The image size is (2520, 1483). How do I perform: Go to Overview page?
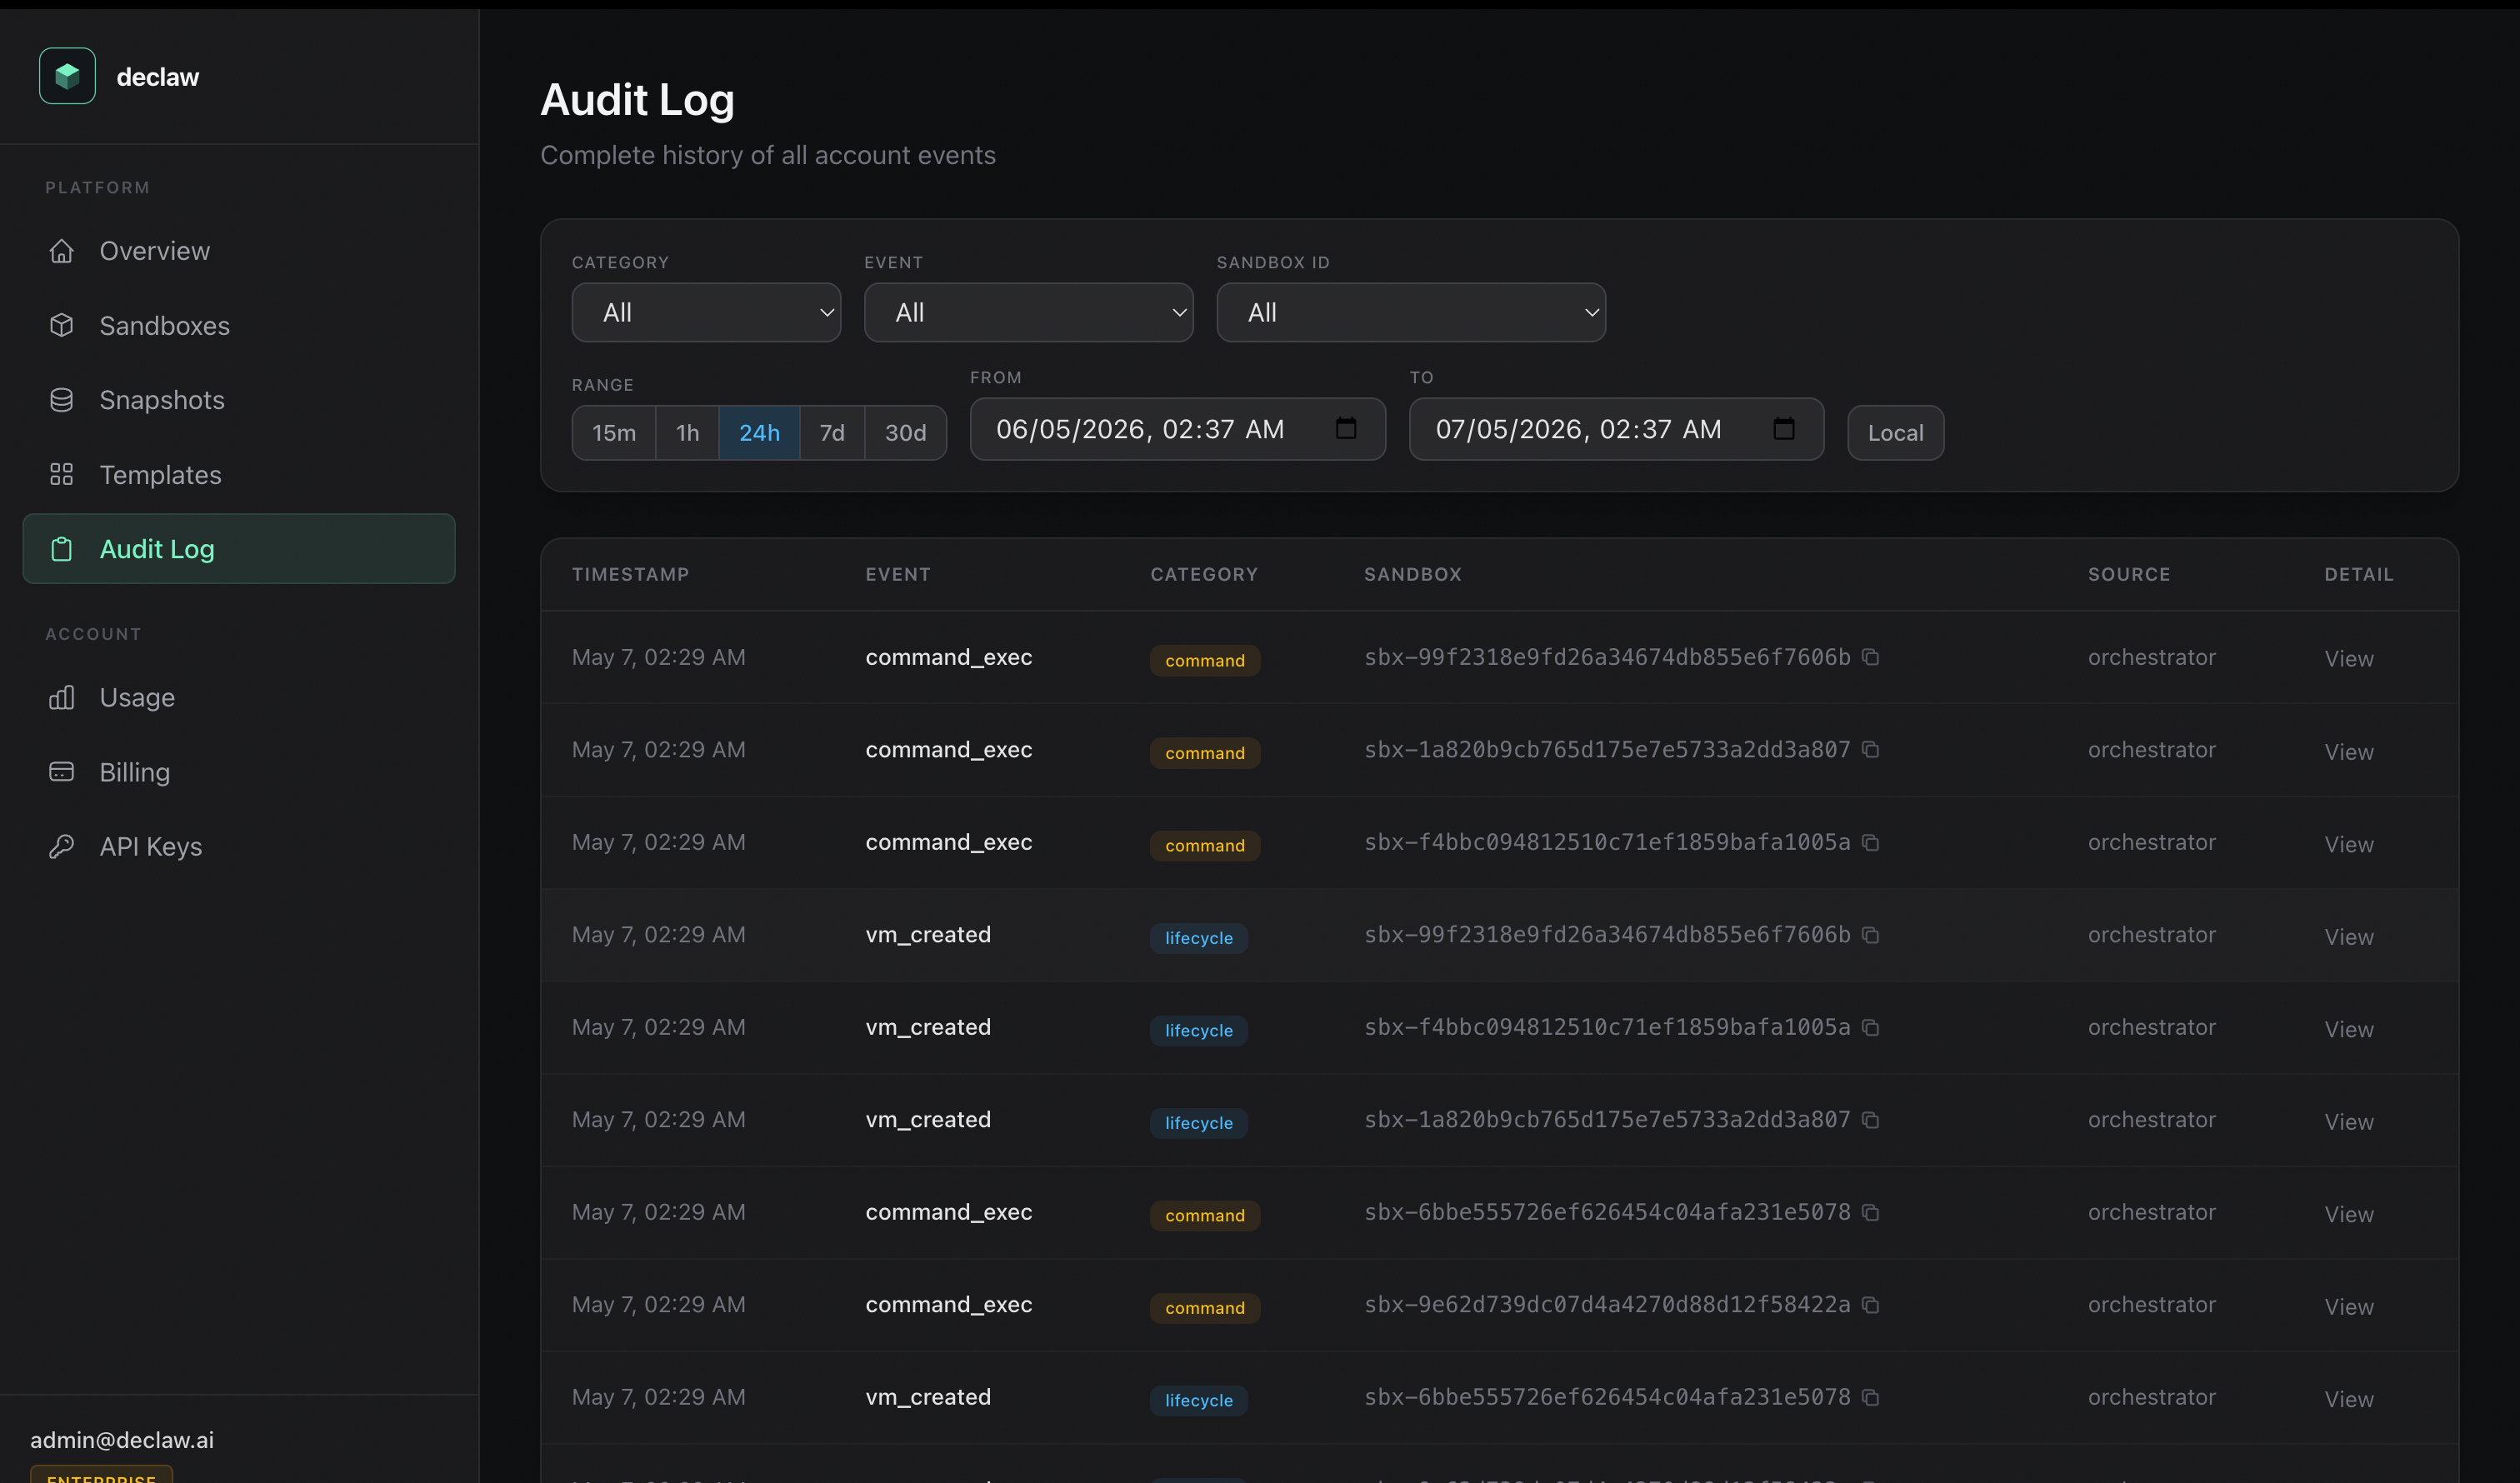click(x=239, y=251)
